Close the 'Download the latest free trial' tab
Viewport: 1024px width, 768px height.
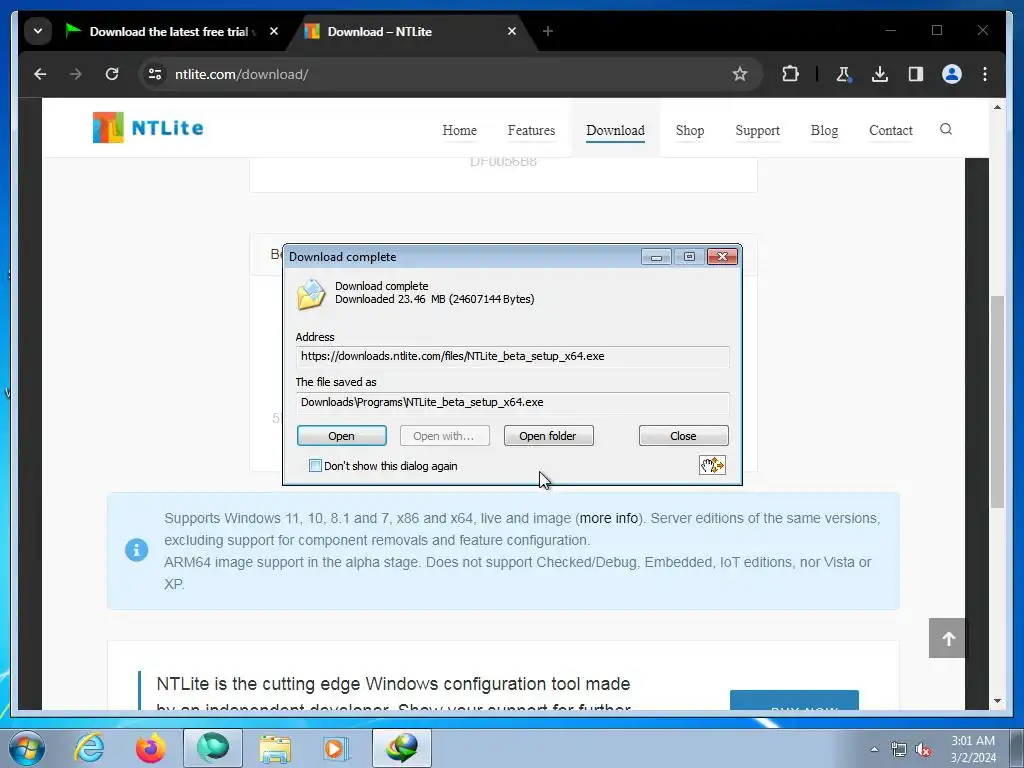(x=274, y=31)
